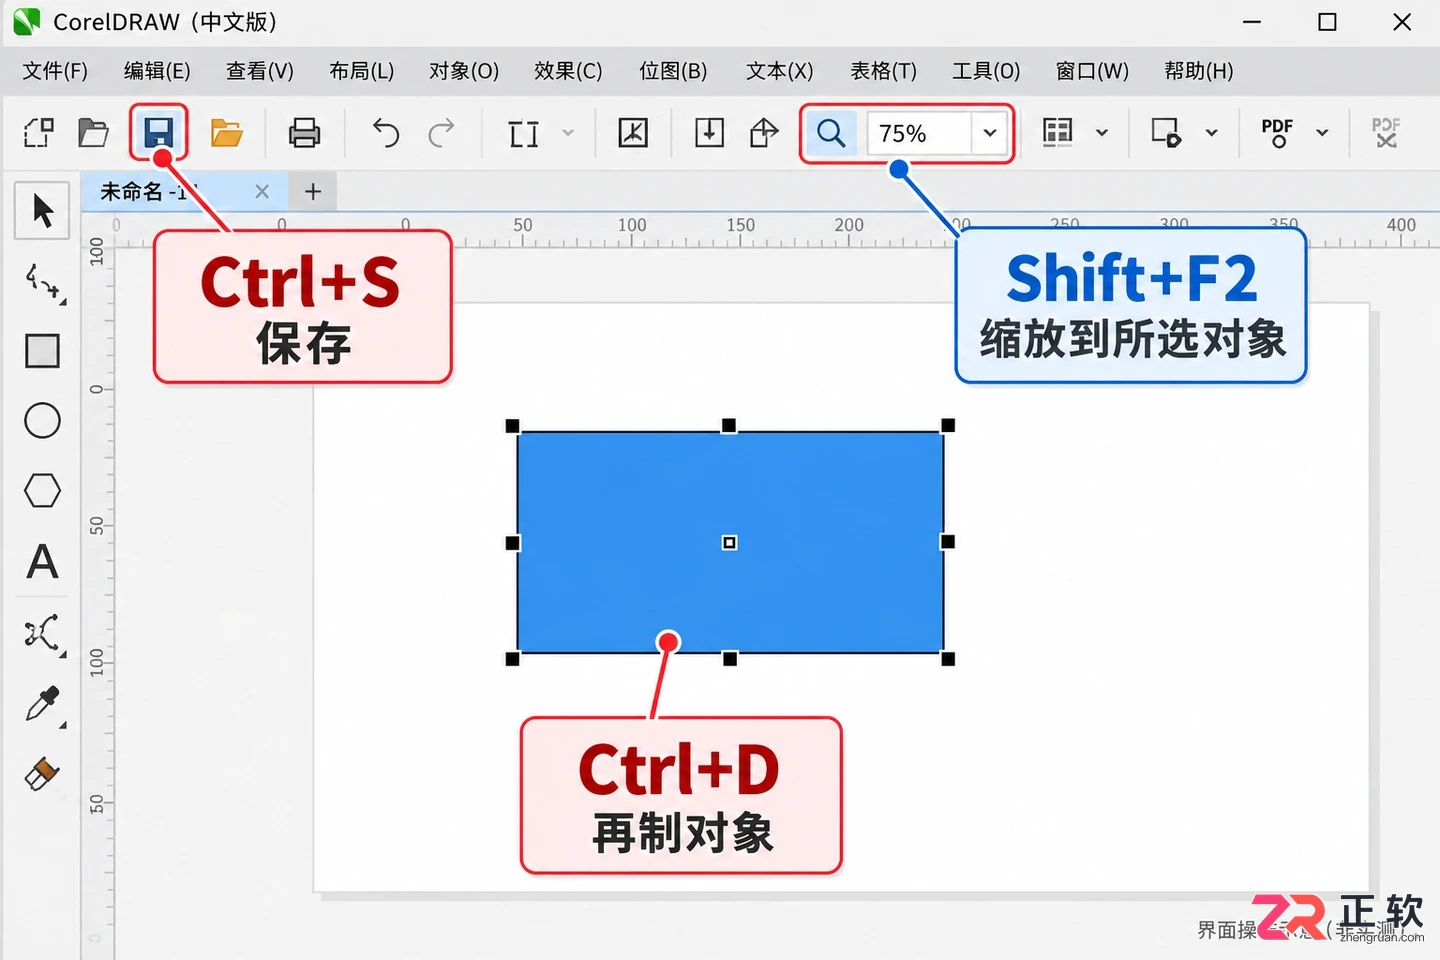Open the zoom level dropdown arrow

click(990, 133)
